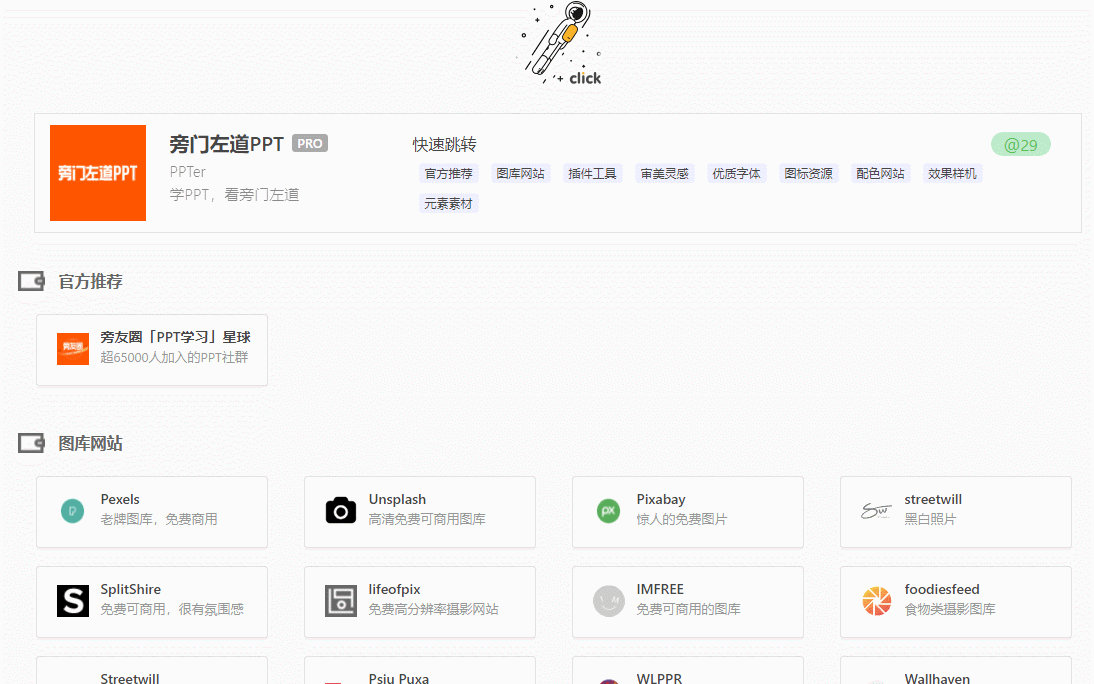This screenshot has height=684, width=1094.
Task: Click the Unsplash camera icon
Action: point(340,511)
